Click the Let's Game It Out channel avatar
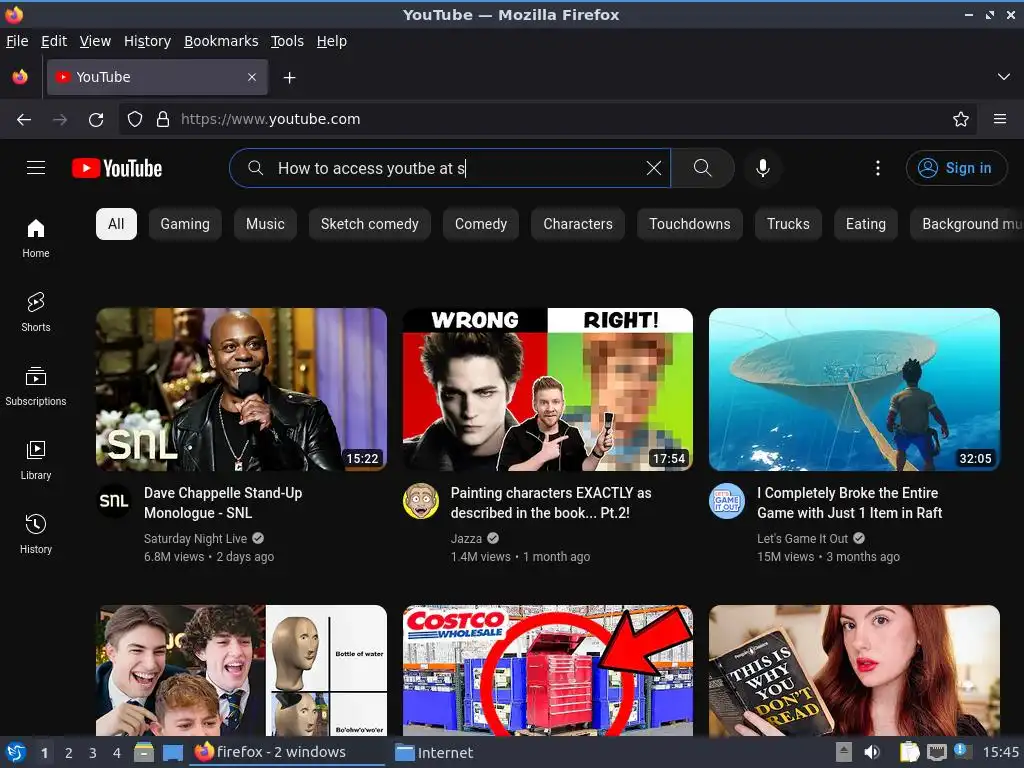The image size is (1024, 768). pyautogui.click(x=727, y=501)
